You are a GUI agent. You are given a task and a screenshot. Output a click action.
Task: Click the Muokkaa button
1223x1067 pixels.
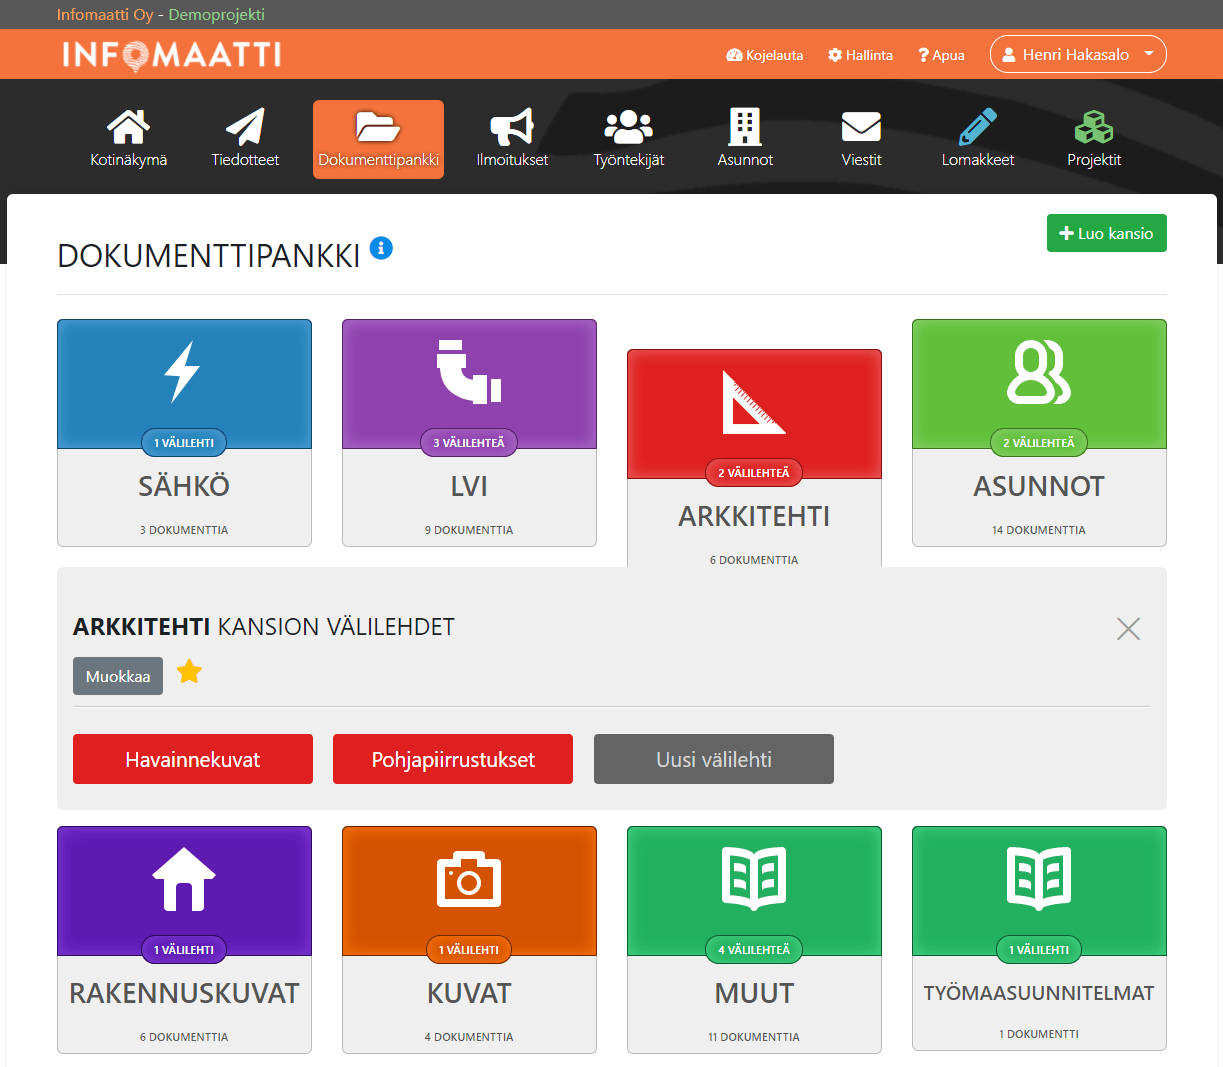[118, 676]
